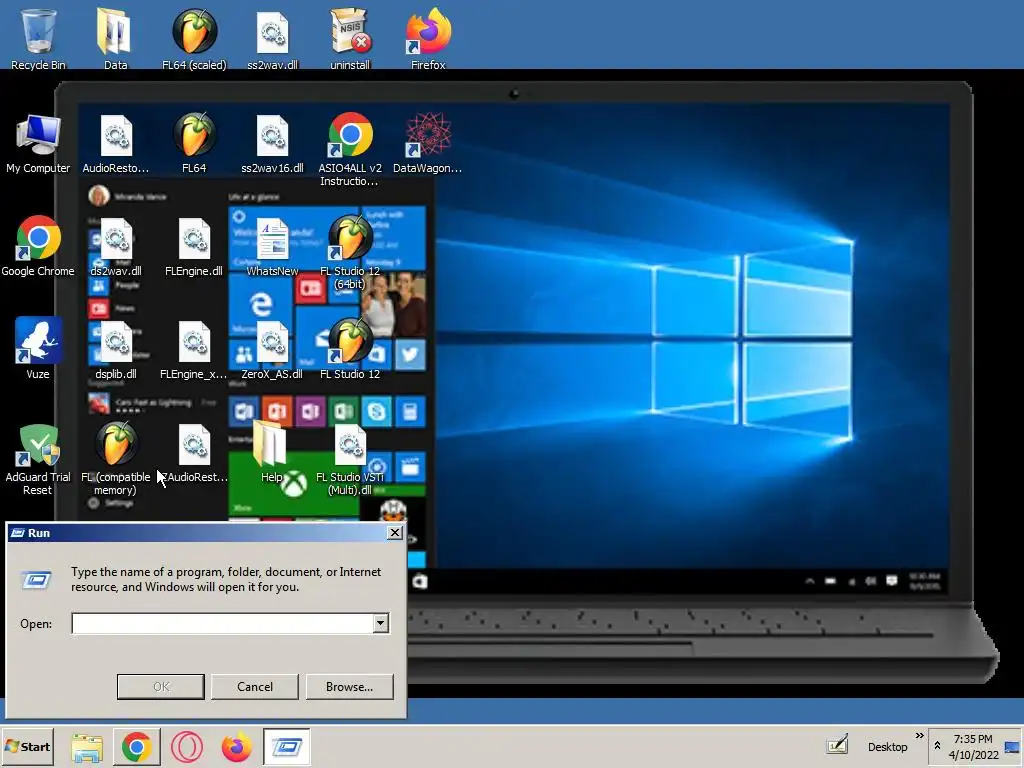Select the Run taskbar button
Screen dimensions: 1024x768
pyautogui.click(x=287, y=746)
